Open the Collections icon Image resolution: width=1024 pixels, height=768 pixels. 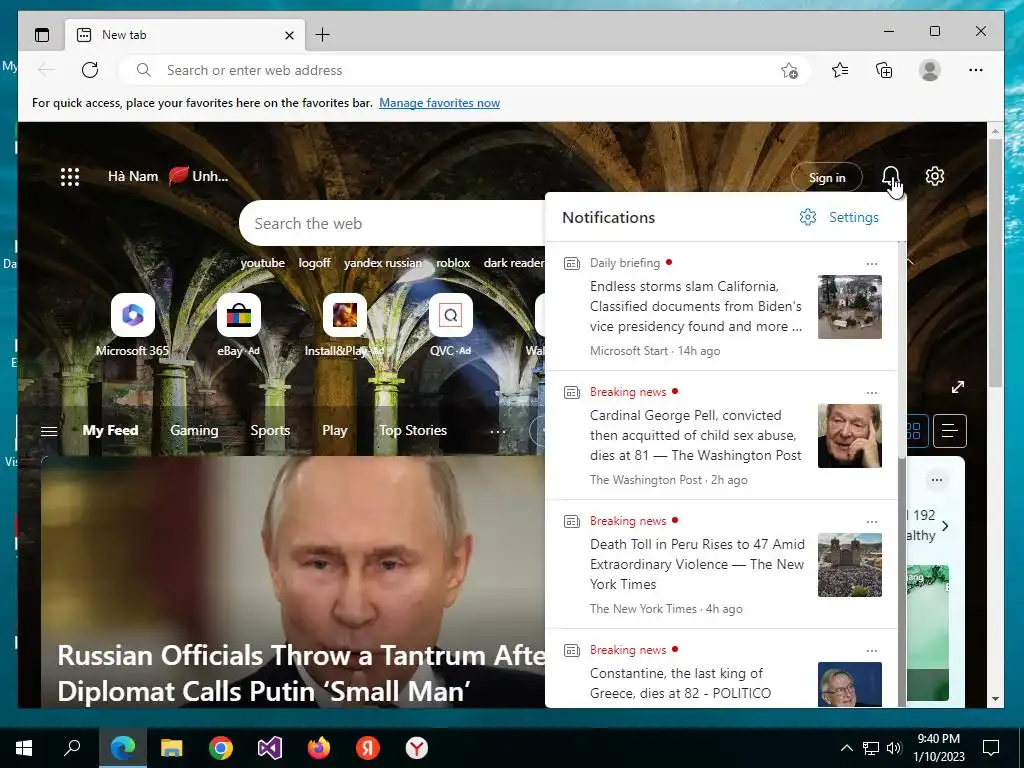point(884,70)
